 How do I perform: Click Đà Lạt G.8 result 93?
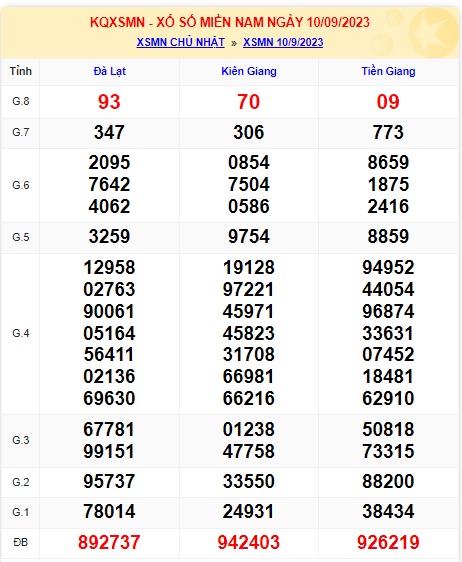109,102
